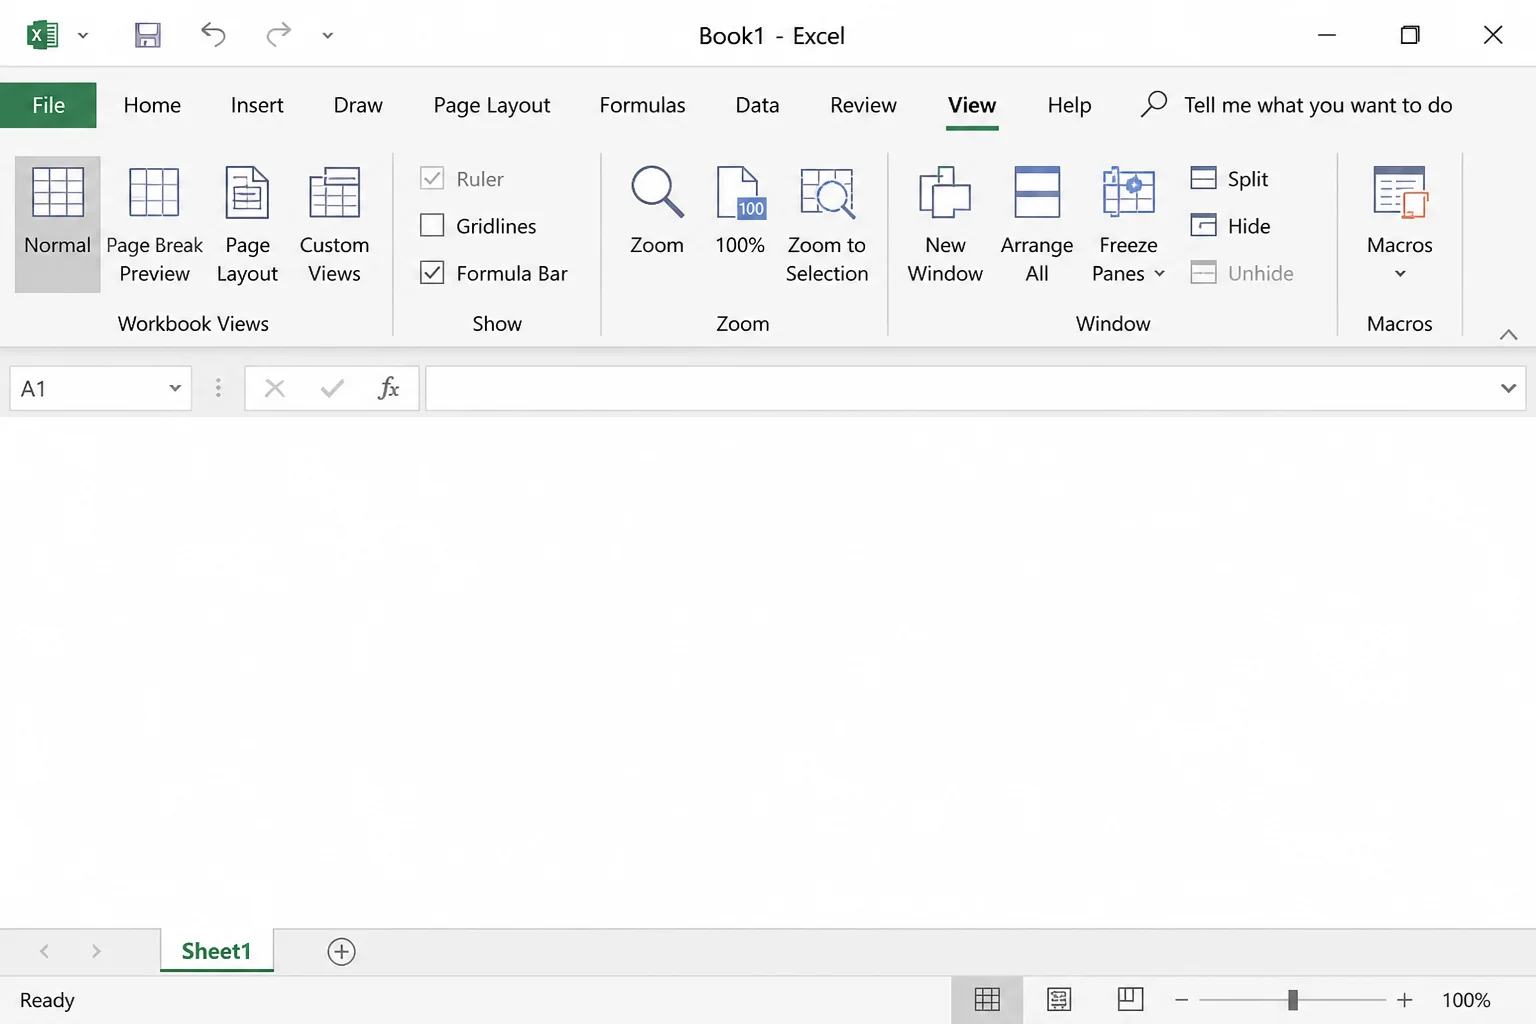Switch to the Home tab

point(152,105)
